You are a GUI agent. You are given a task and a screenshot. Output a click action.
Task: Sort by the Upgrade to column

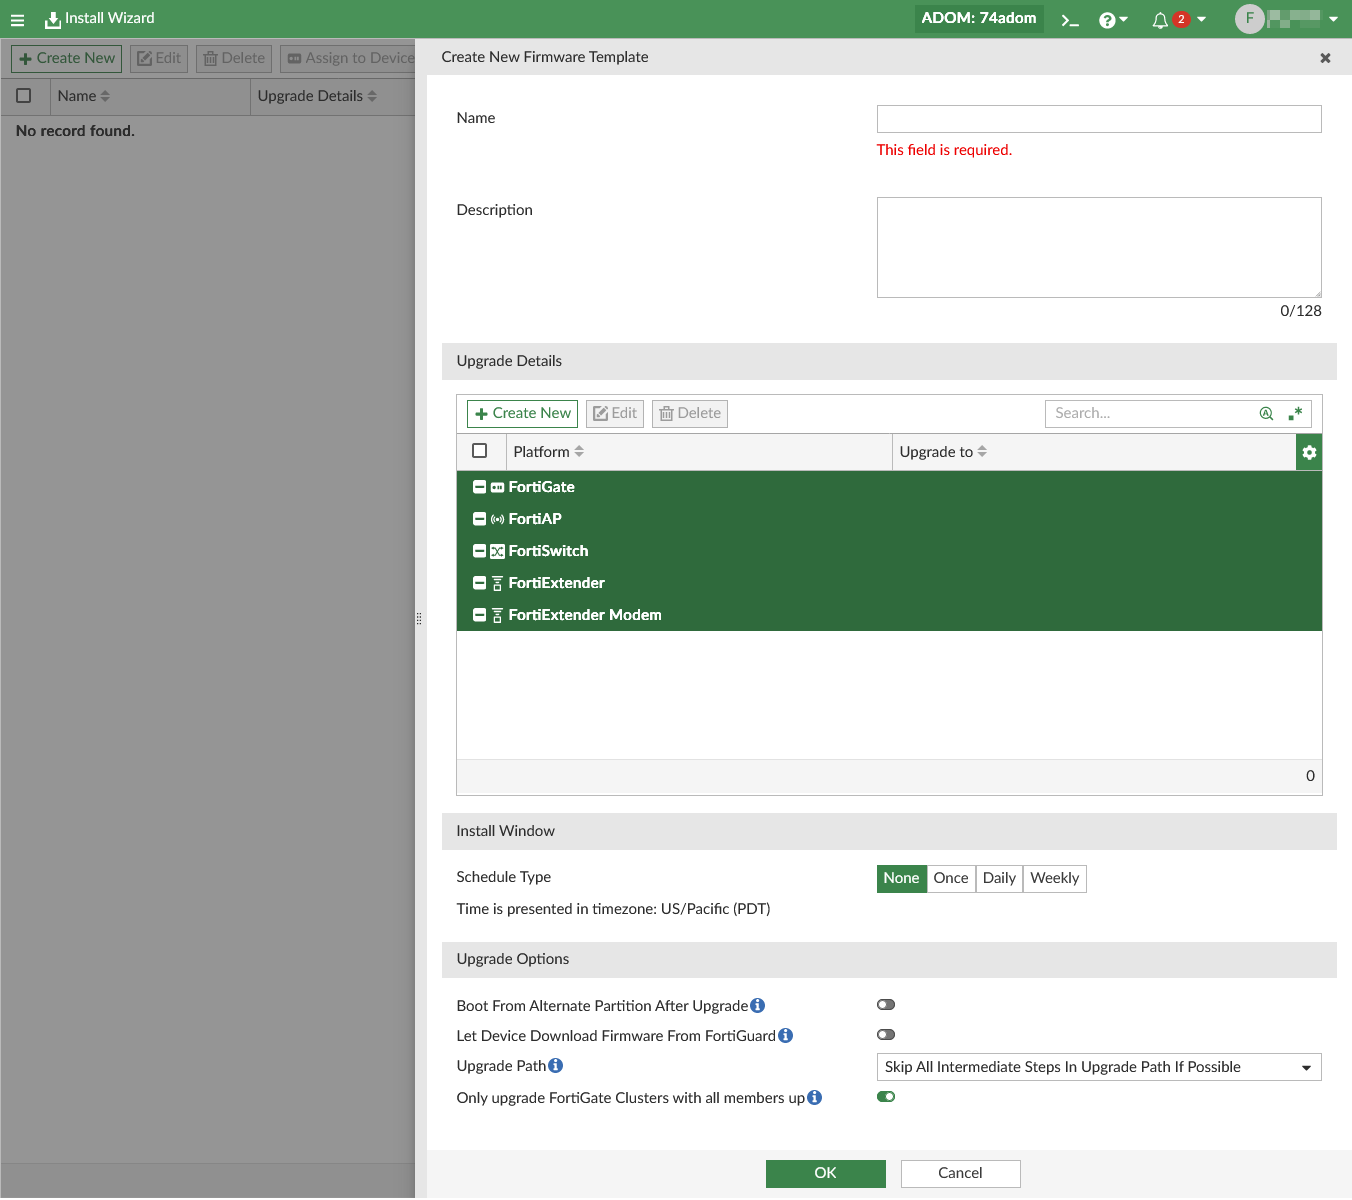pos(943,452)
